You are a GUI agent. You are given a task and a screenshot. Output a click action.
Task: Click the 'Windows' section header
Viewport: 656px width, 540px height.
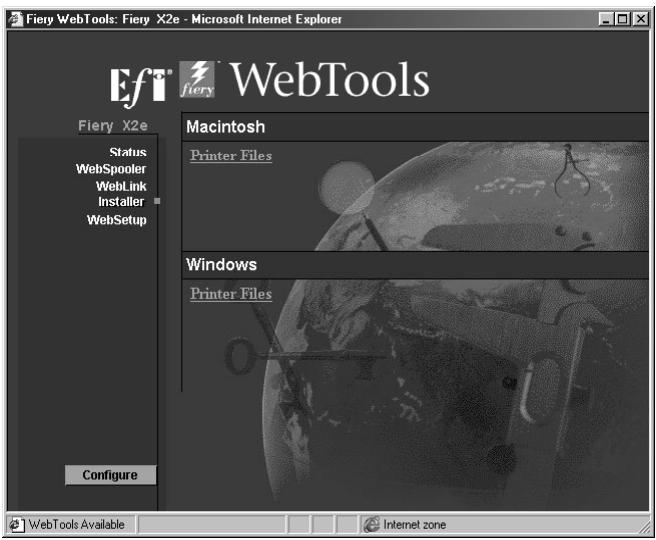click(221, 265)
